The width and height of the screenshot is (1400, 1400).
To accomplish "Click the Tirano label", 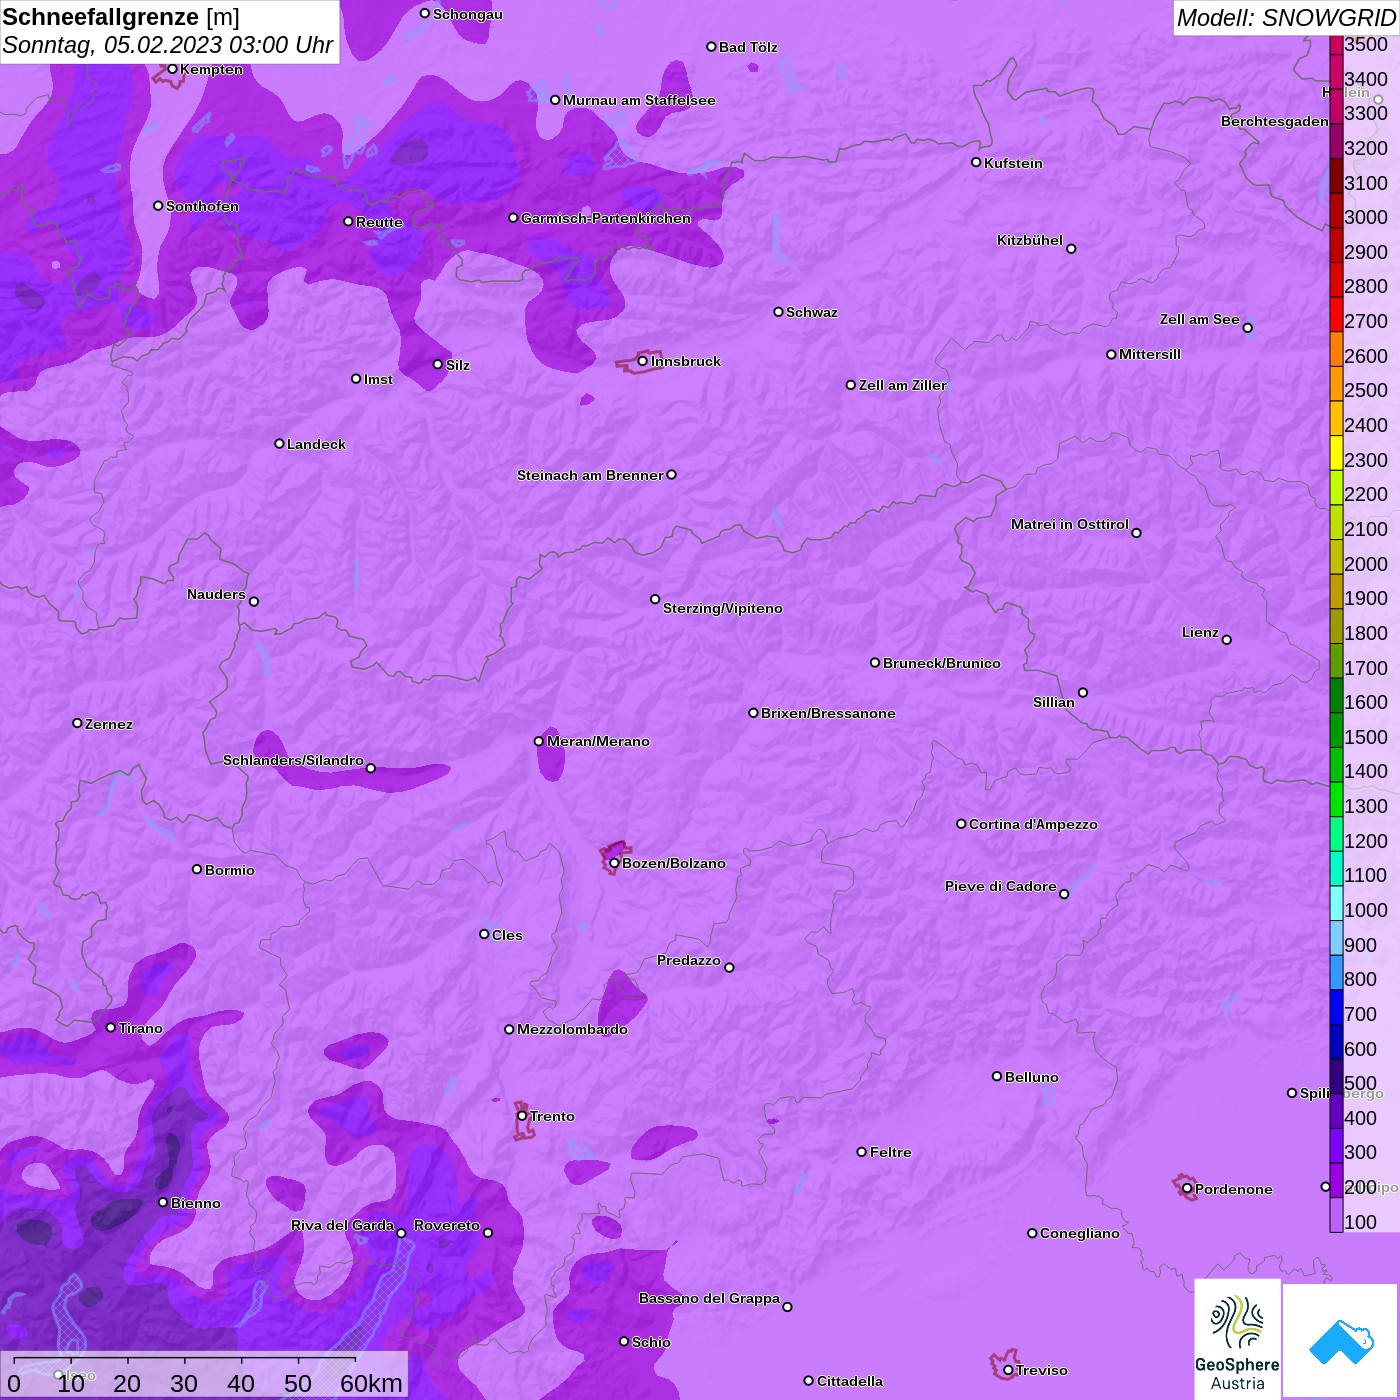I will pyautogui.click(x=141, y=1028).
